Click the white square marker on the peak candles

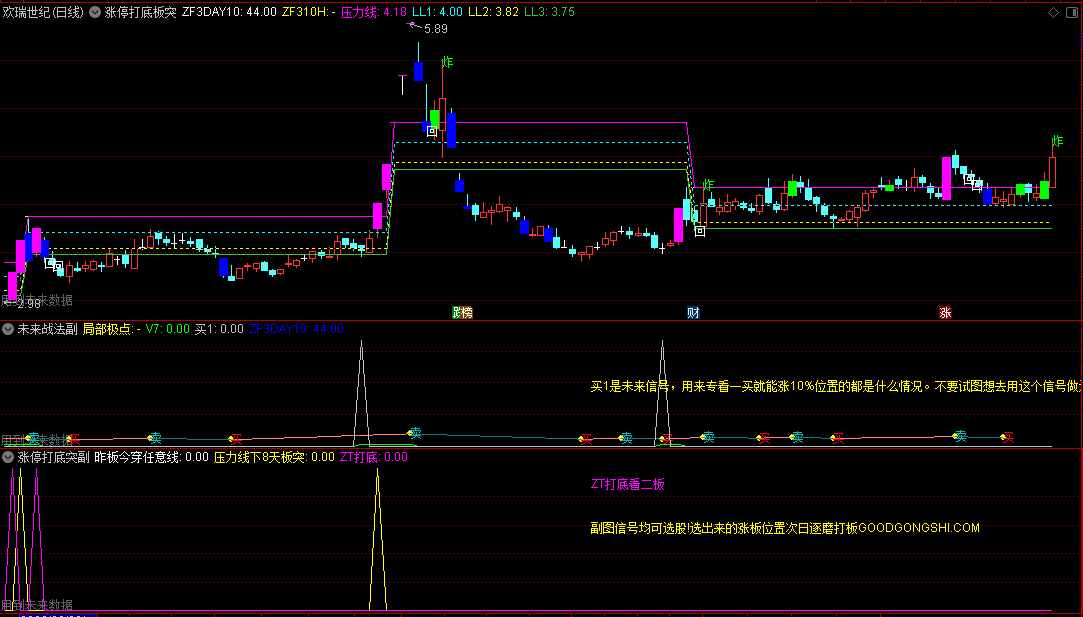pos(432,131)
